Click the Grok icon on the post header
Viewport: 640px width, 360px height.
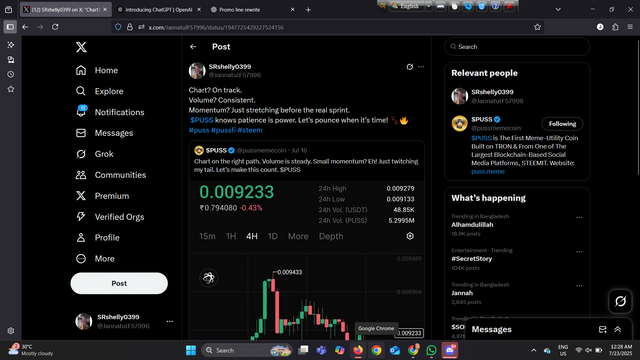pos(410,67)
